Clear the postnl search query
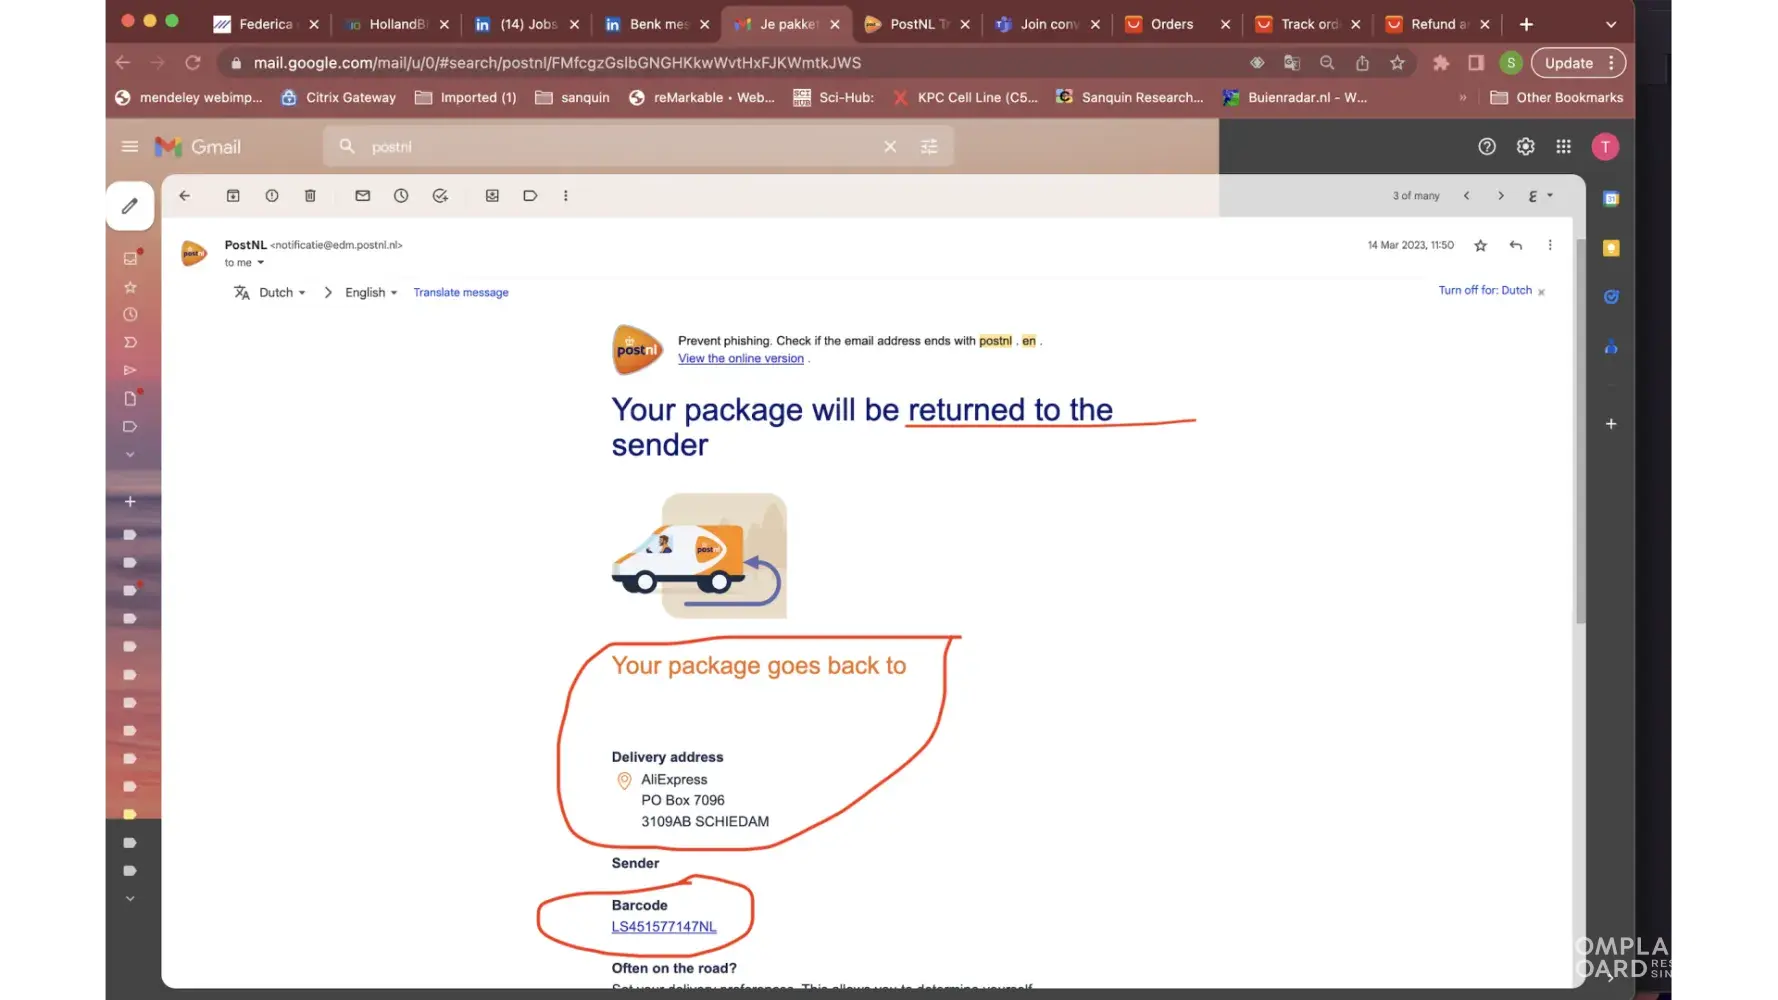The height and width of the screenshot is (1000, 1778). [890, 147]
